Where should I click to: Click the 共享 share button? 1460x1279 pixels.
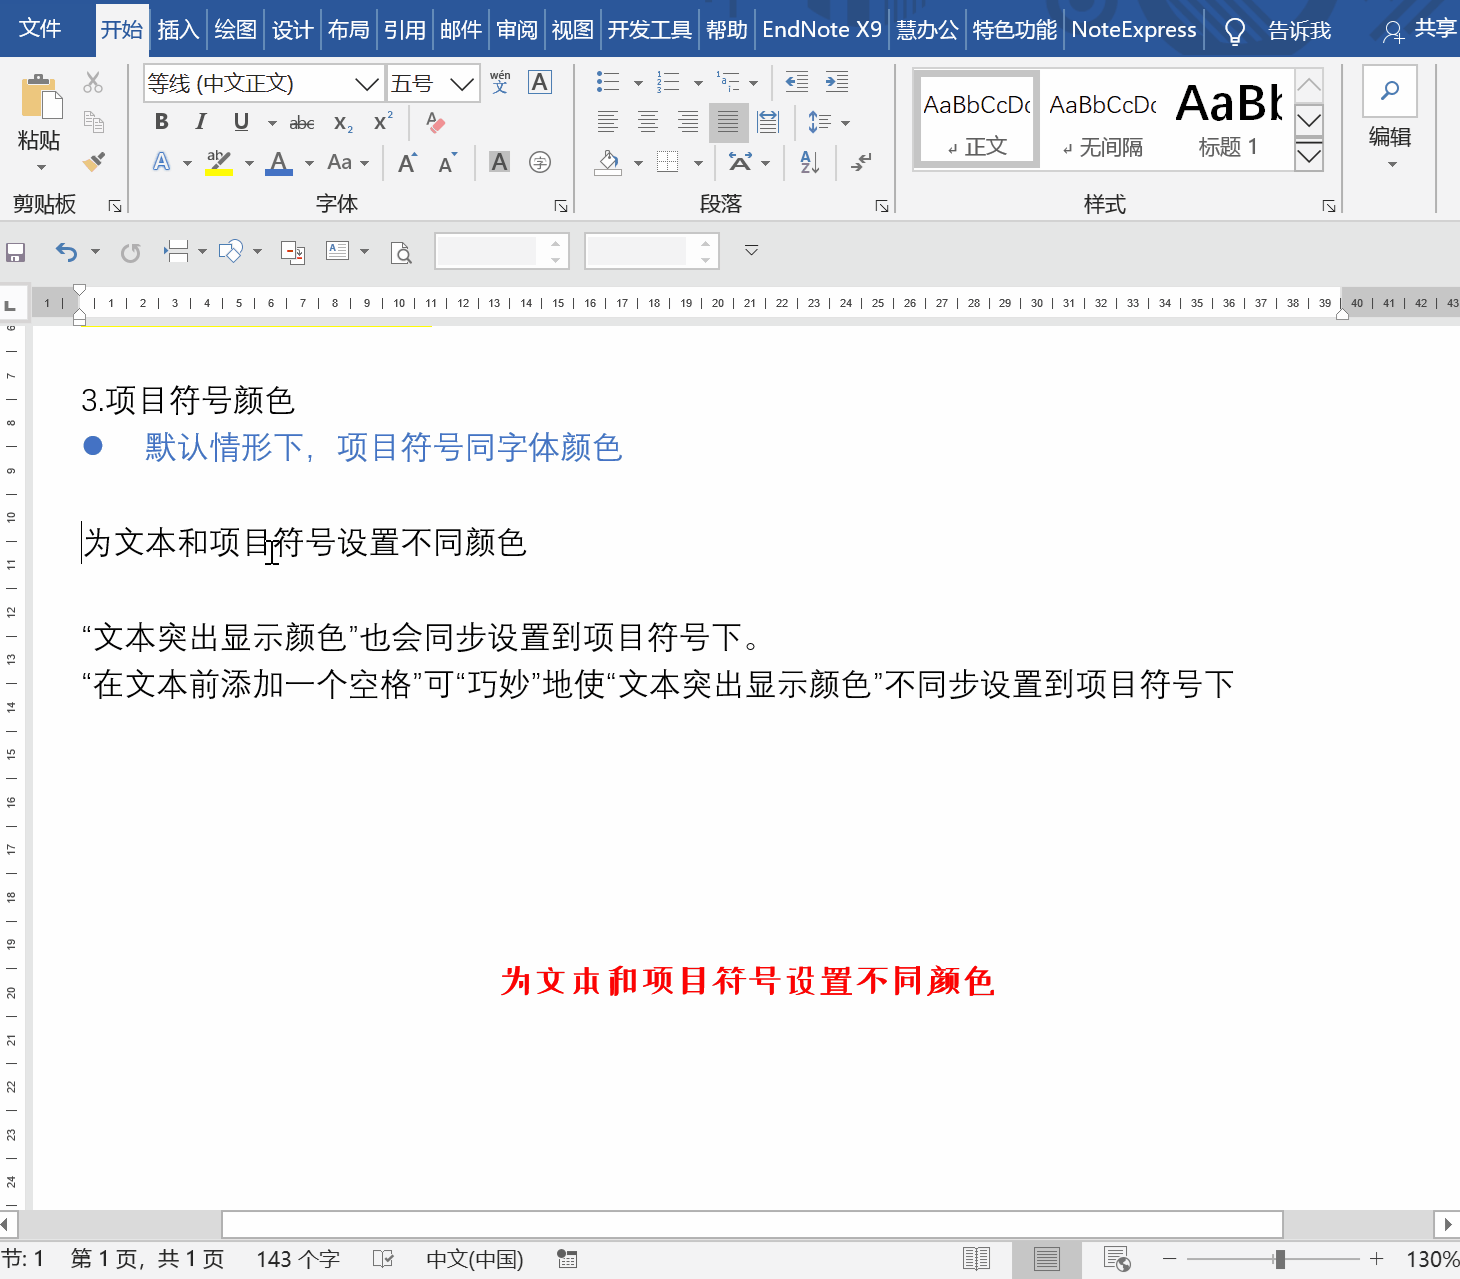pos(1420,30)
